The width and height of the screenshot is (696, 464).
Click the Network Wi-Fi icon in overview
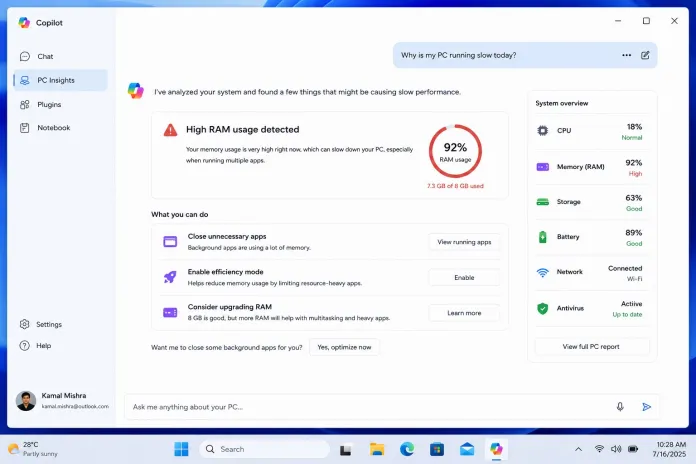542,273
